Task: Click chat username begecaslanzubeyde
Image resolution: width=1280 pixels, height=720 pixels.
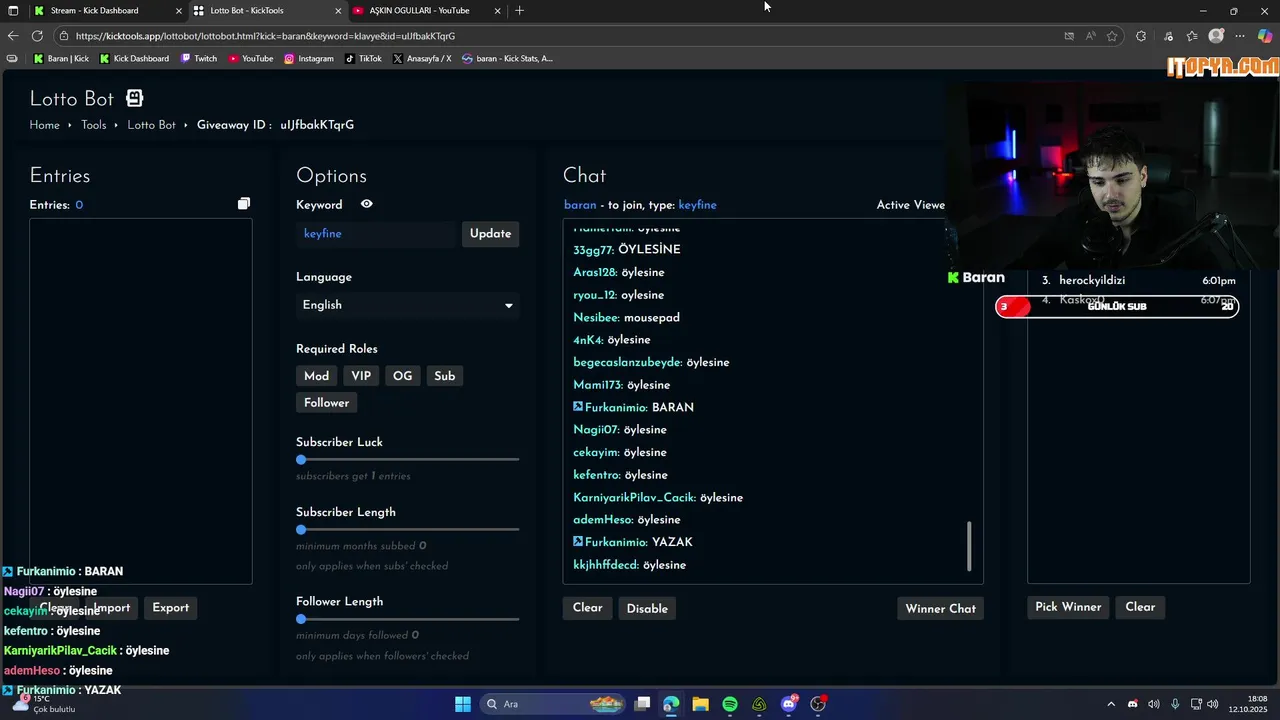Action: coord(627,362)
